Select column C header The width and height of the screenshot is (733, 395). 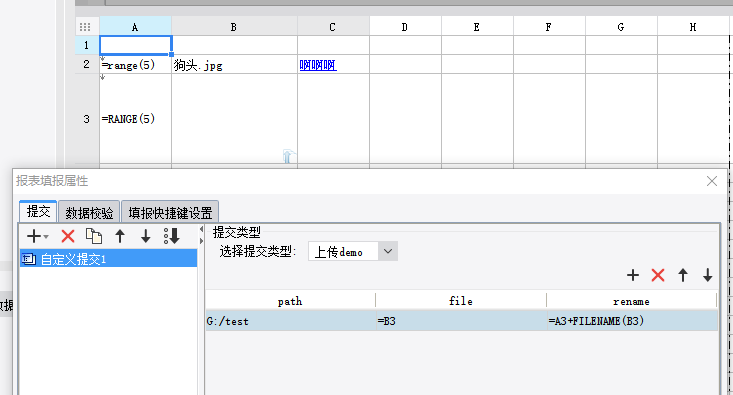333,27
